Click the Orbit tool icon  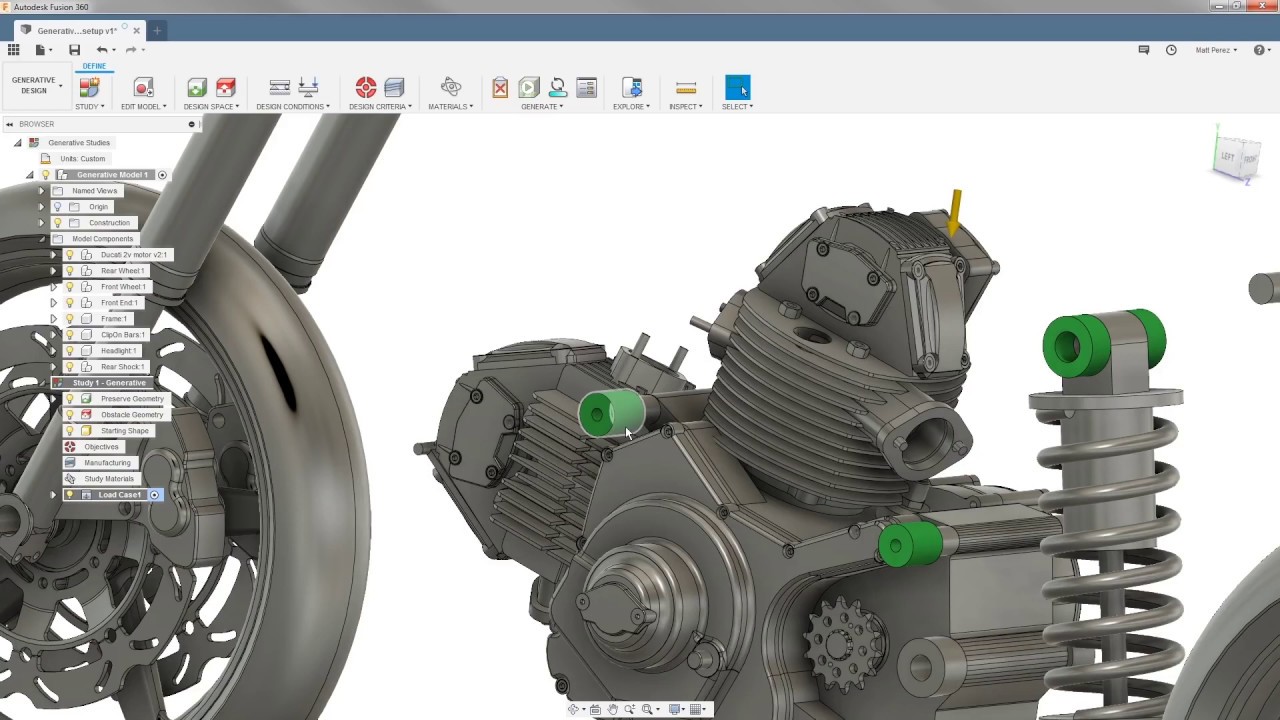[x=573, y=709]
